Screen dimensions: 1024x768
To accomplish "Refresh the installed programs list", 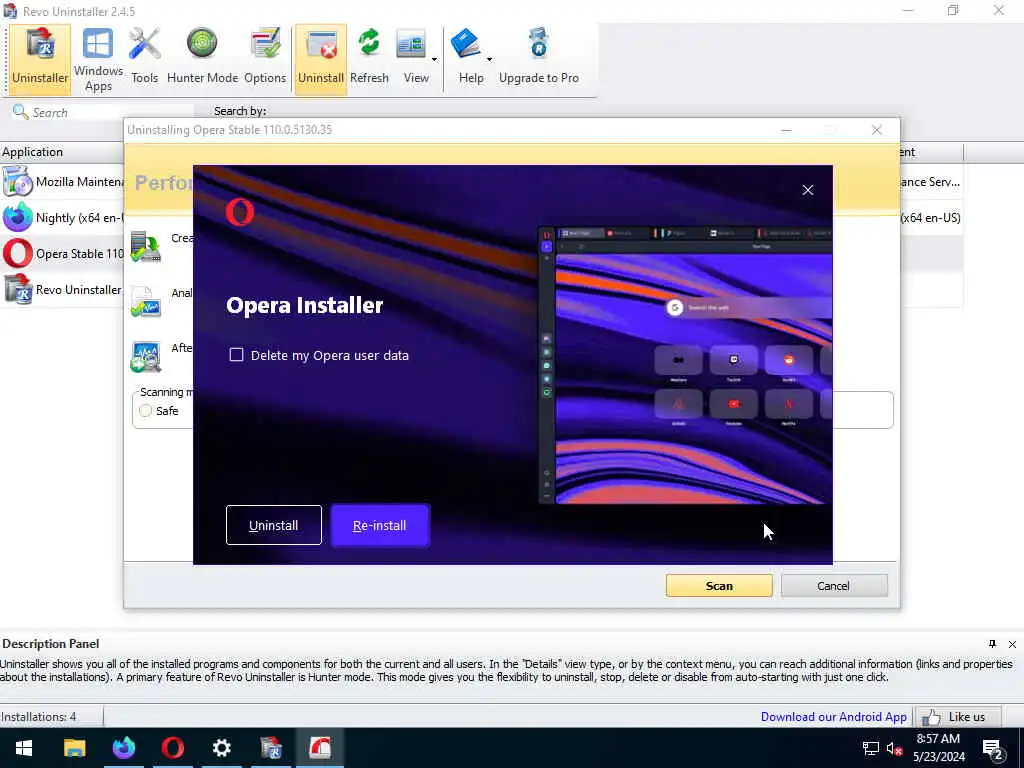I will (369, 57).
